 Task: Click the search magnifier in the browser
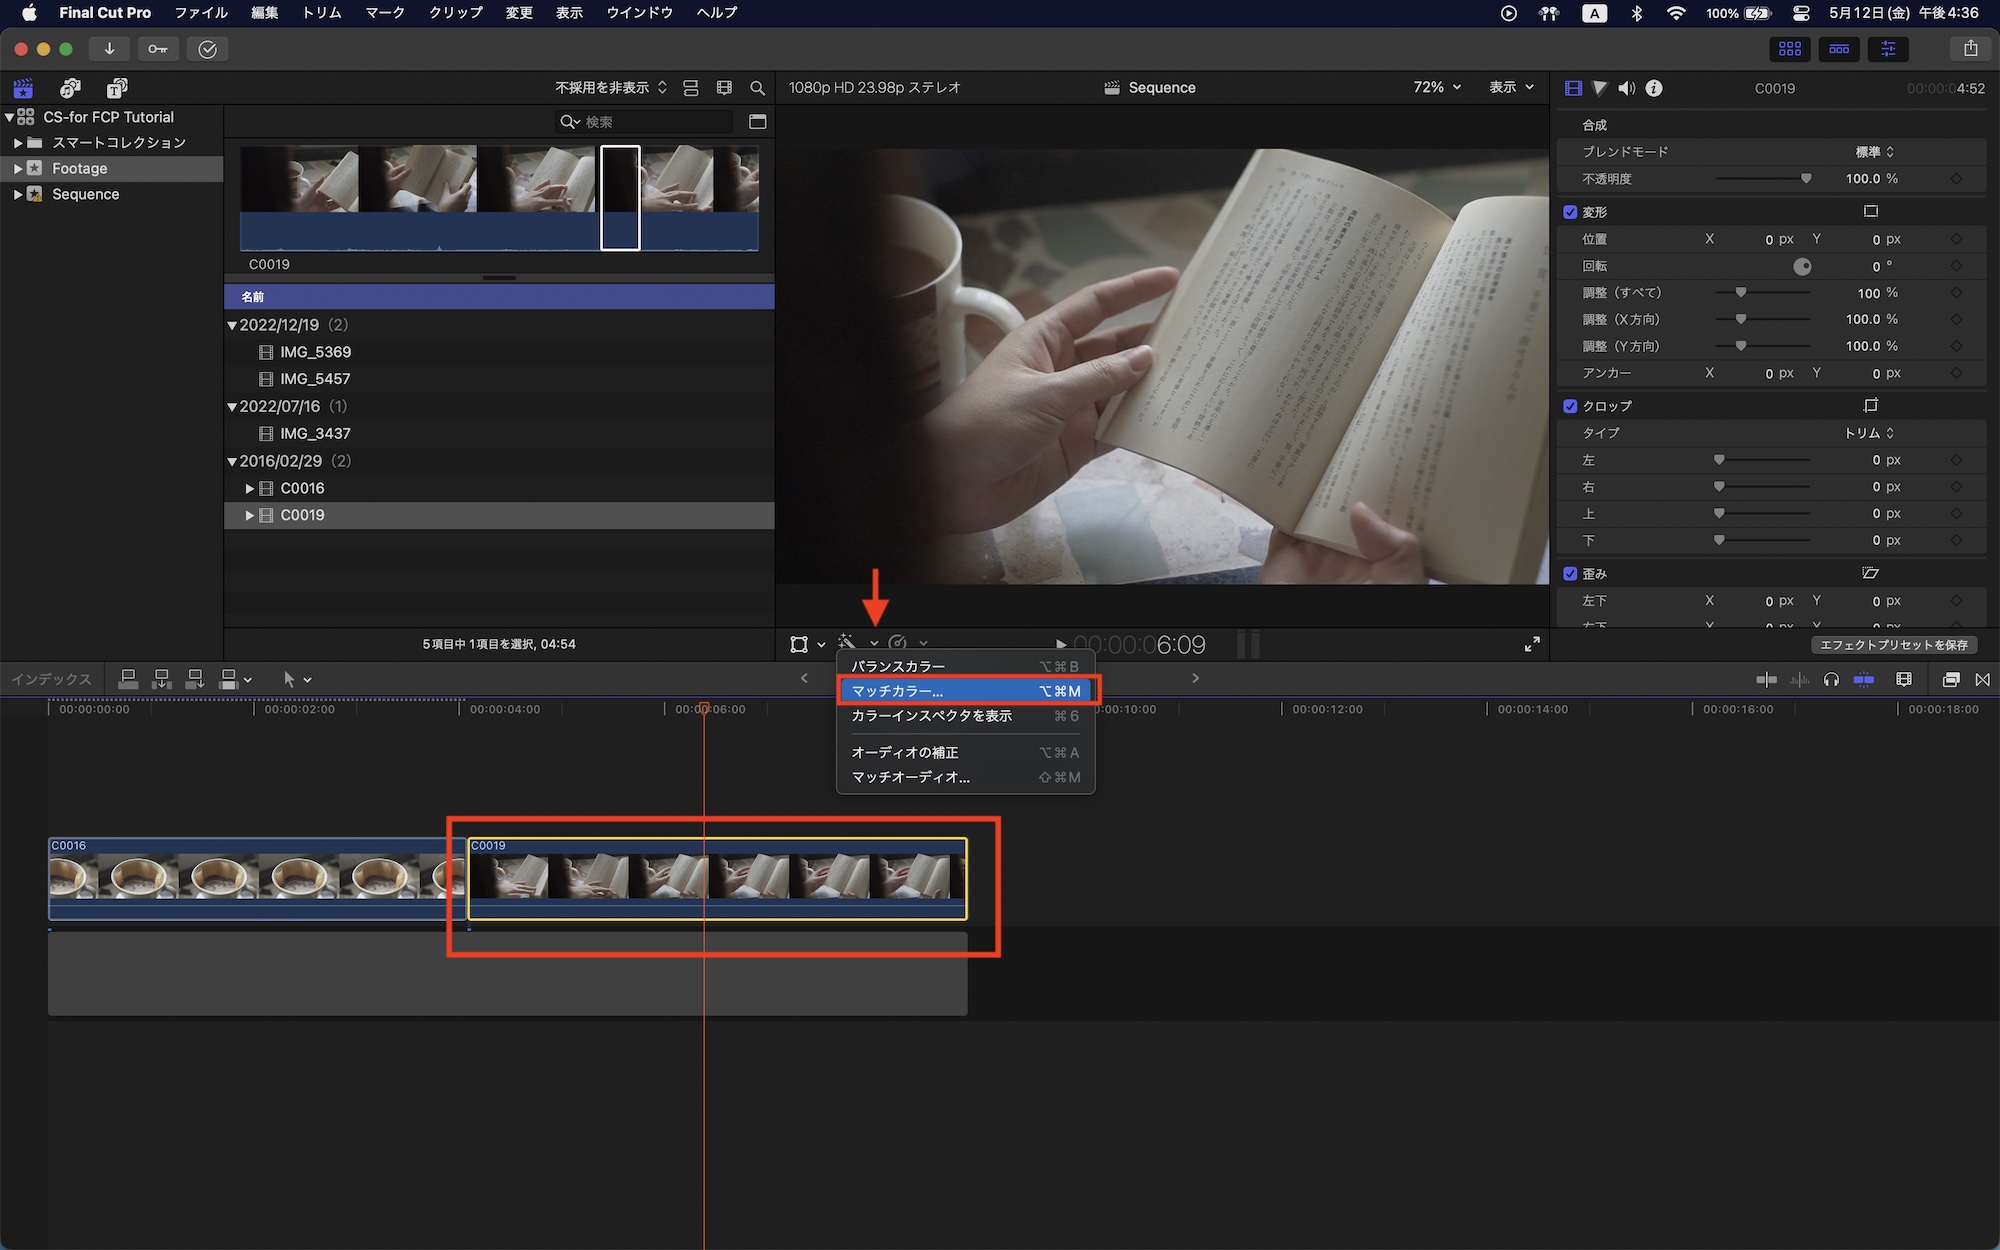tap(757, 88)
